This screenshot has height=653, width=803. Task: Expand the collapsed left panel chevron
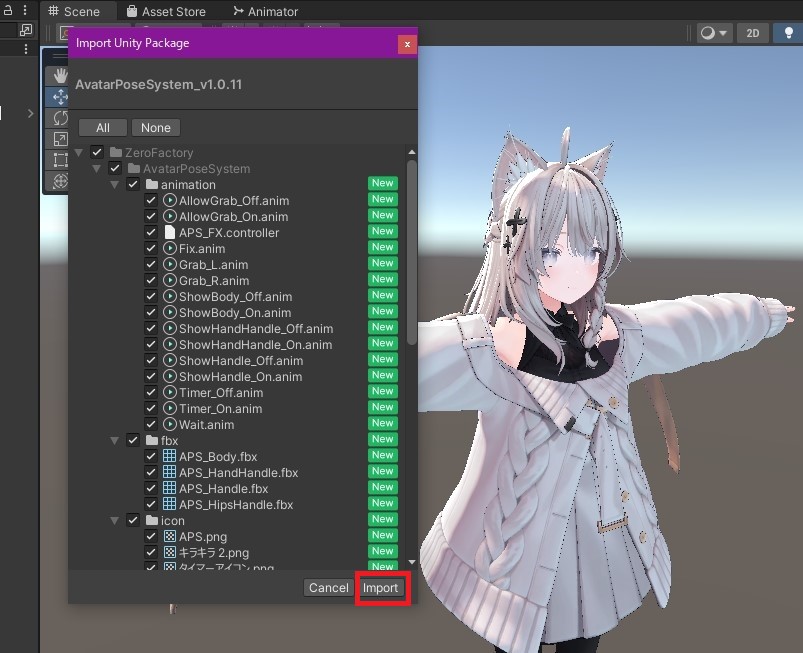click(30, 113)
